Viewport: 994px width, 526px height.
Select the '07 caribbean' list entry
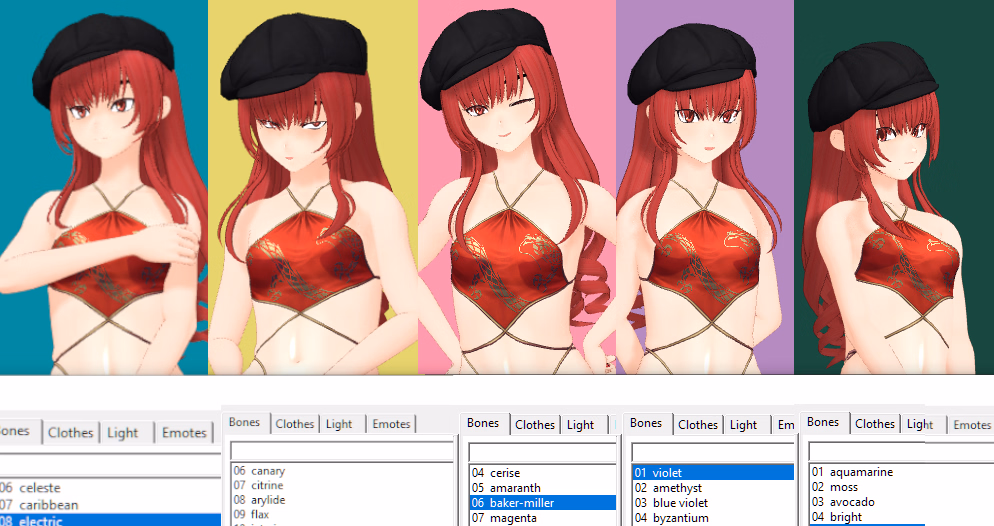(x=110, y=505)
